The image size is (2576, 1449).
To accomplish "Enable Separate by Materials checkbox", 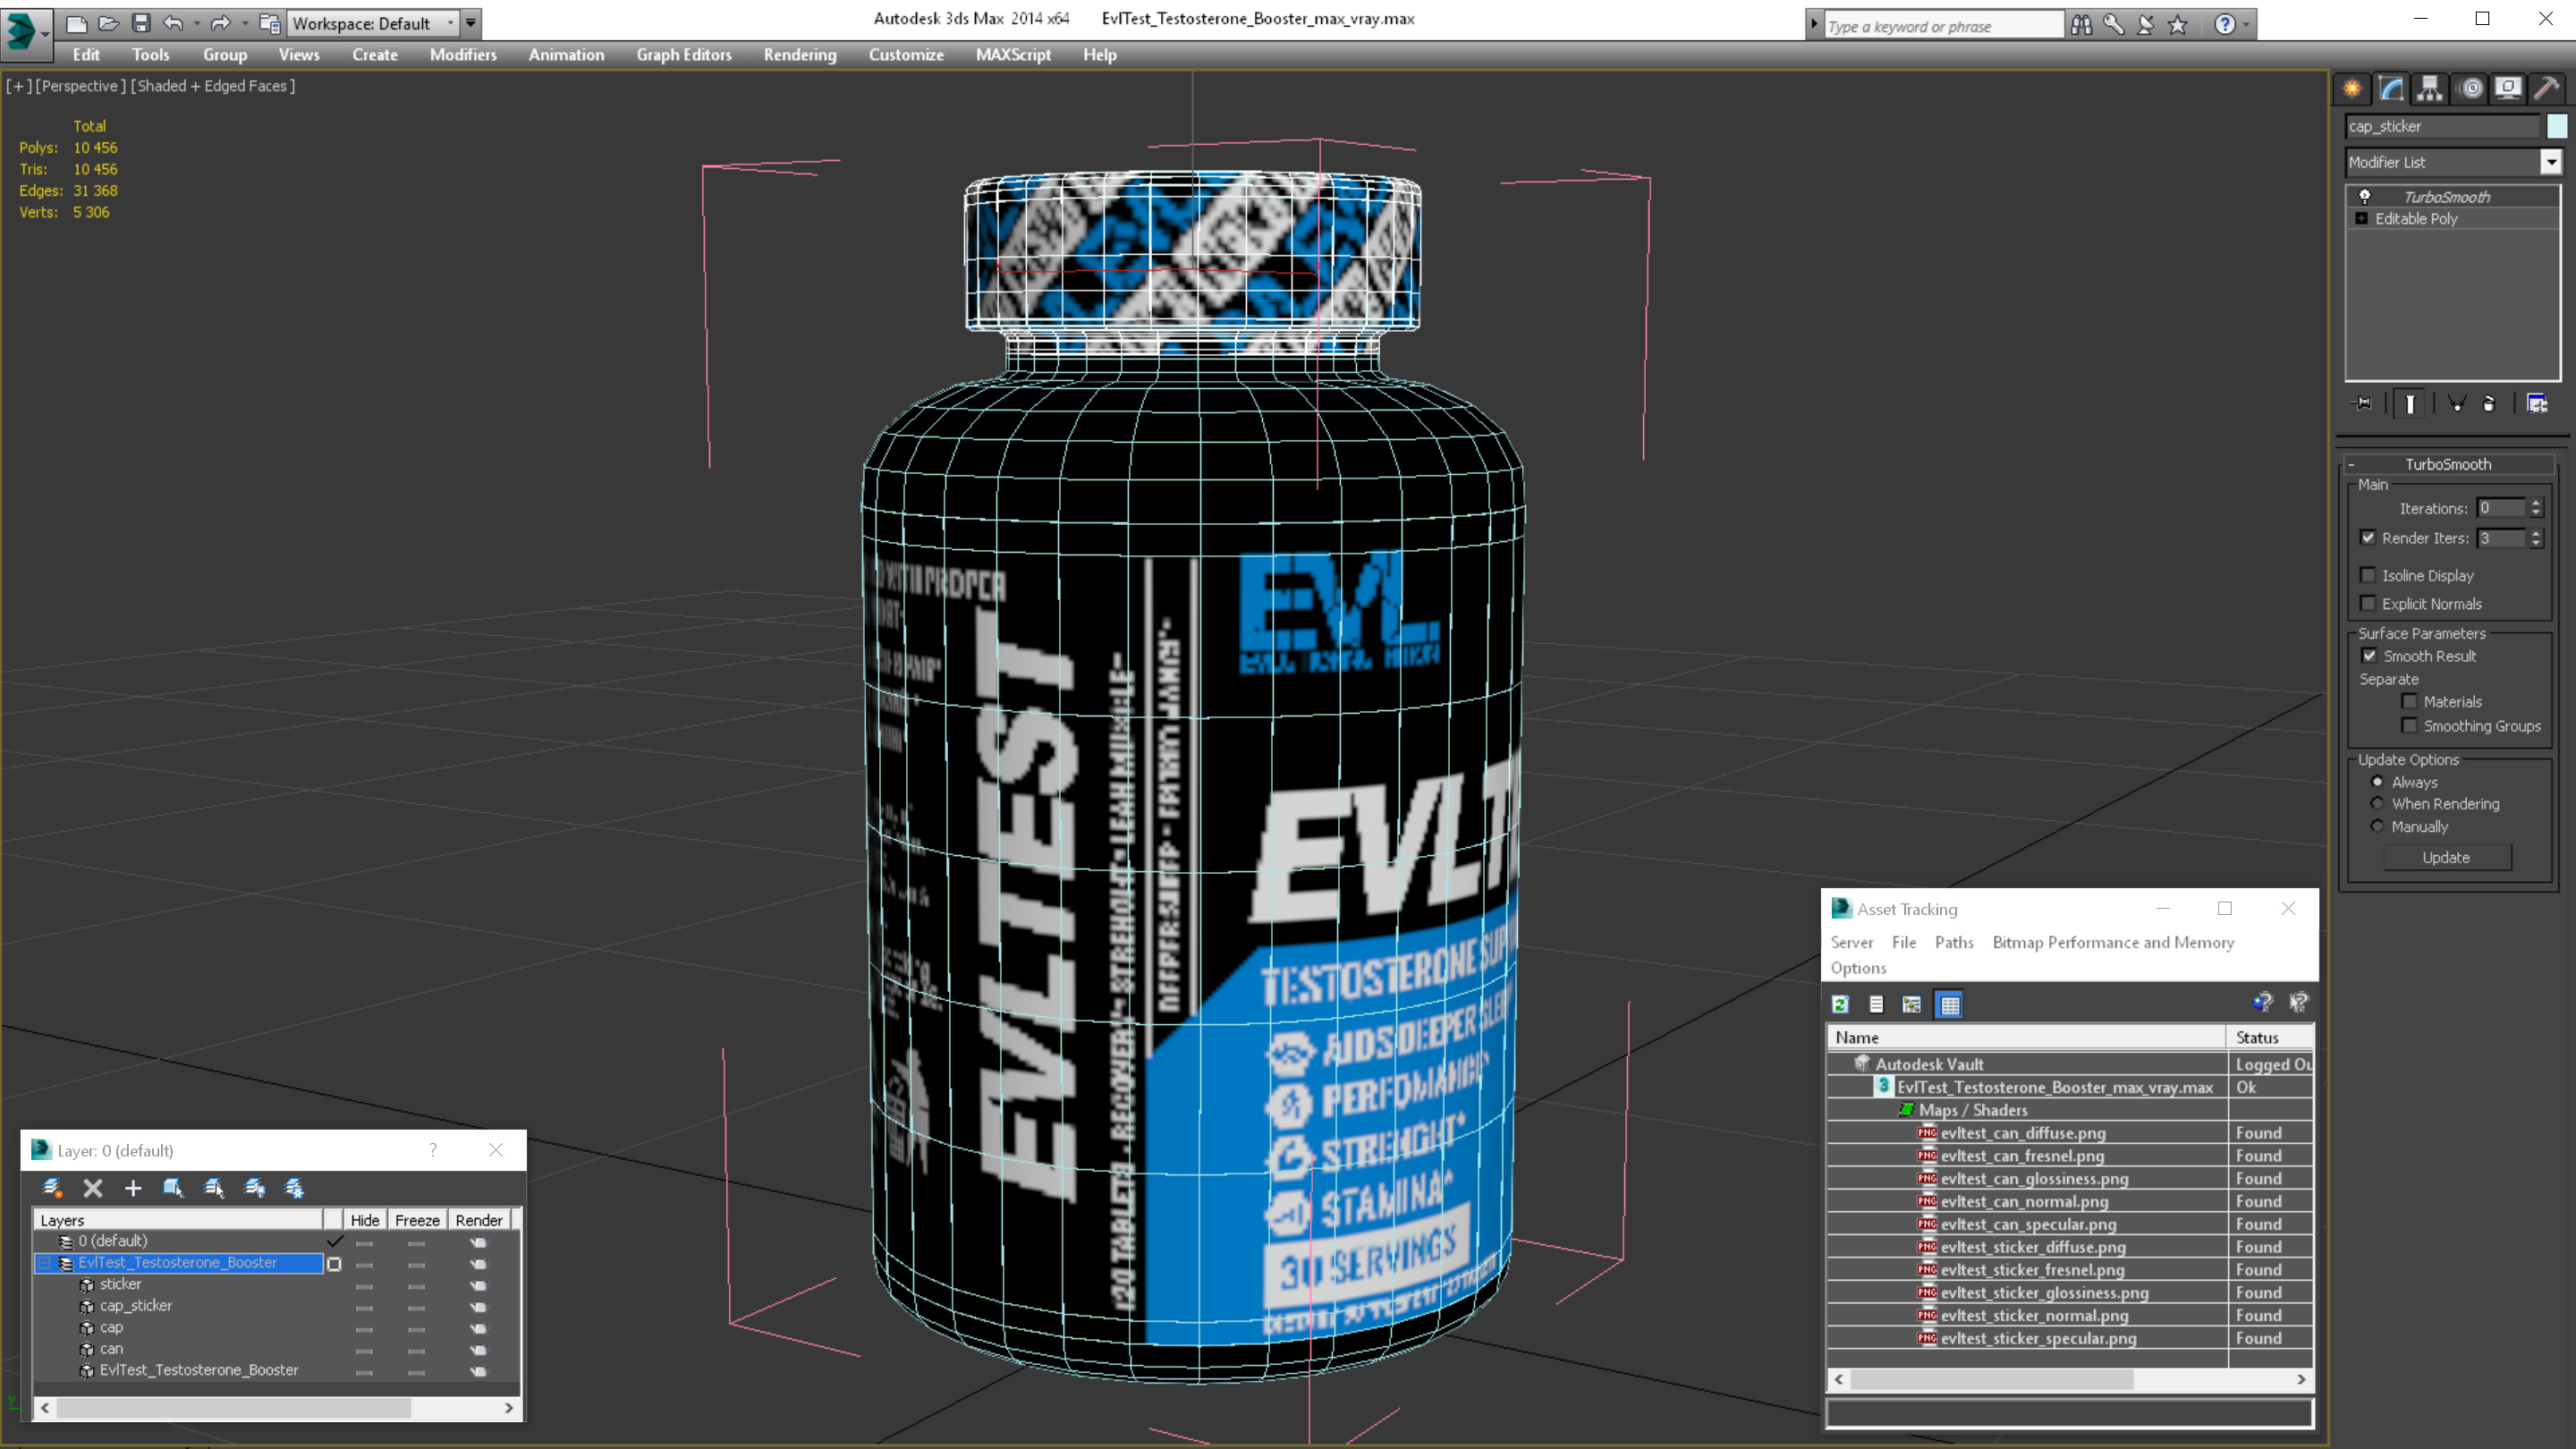I will tap(2410, 701).
